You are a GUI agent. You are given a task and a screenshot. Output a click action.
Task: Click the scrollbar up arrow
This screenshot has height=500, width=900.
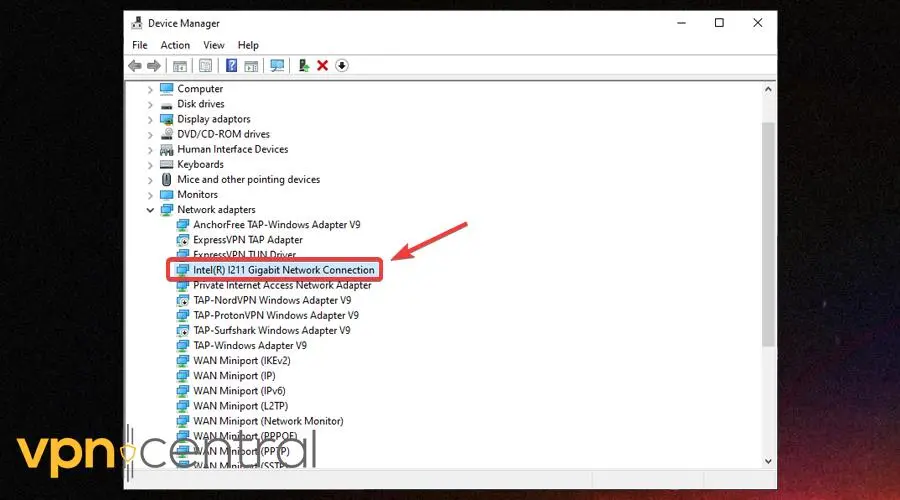pyautogui.click(x=768, y=89)
